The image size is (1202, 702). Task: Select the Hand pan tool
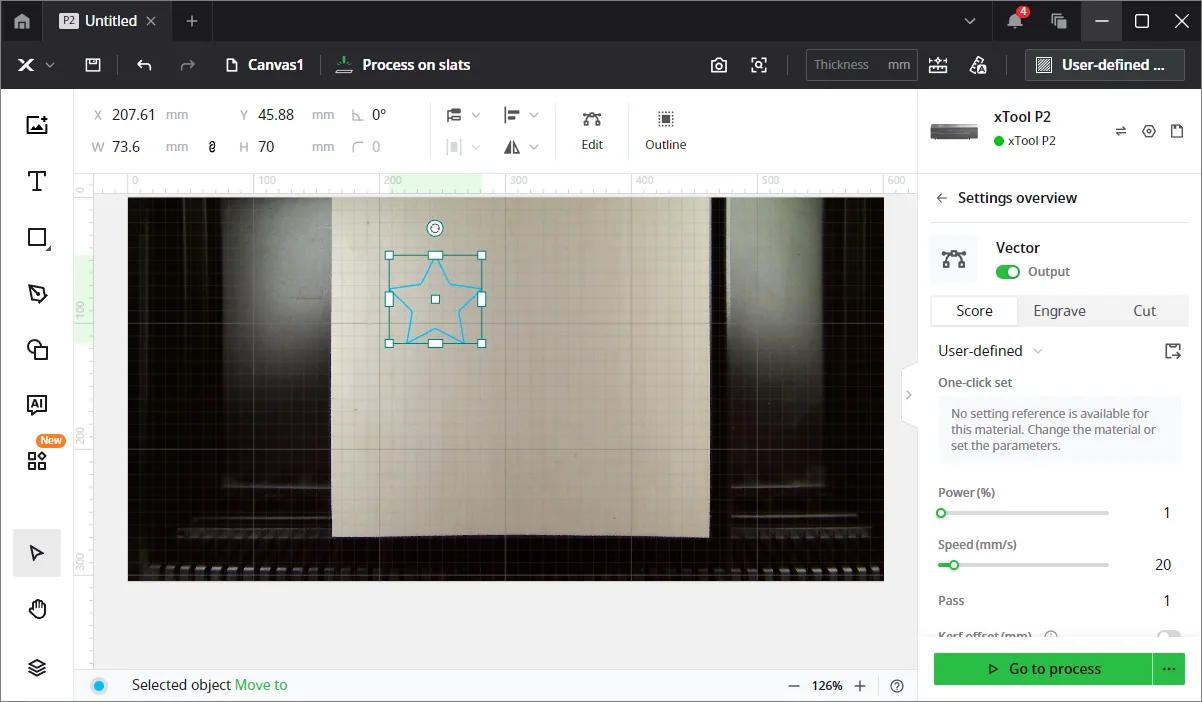pos(37,609)
